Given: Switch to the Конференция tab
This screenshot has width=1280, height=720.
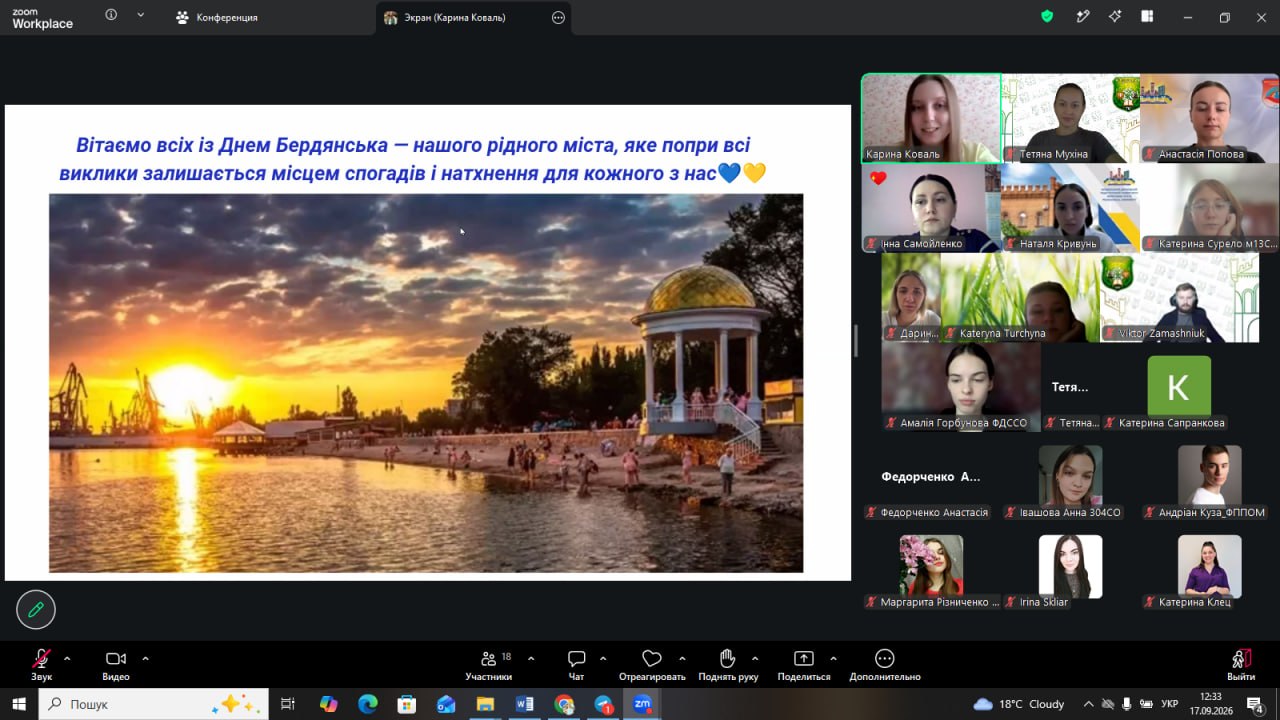Looking at the screenshot, I should point(216,17).
